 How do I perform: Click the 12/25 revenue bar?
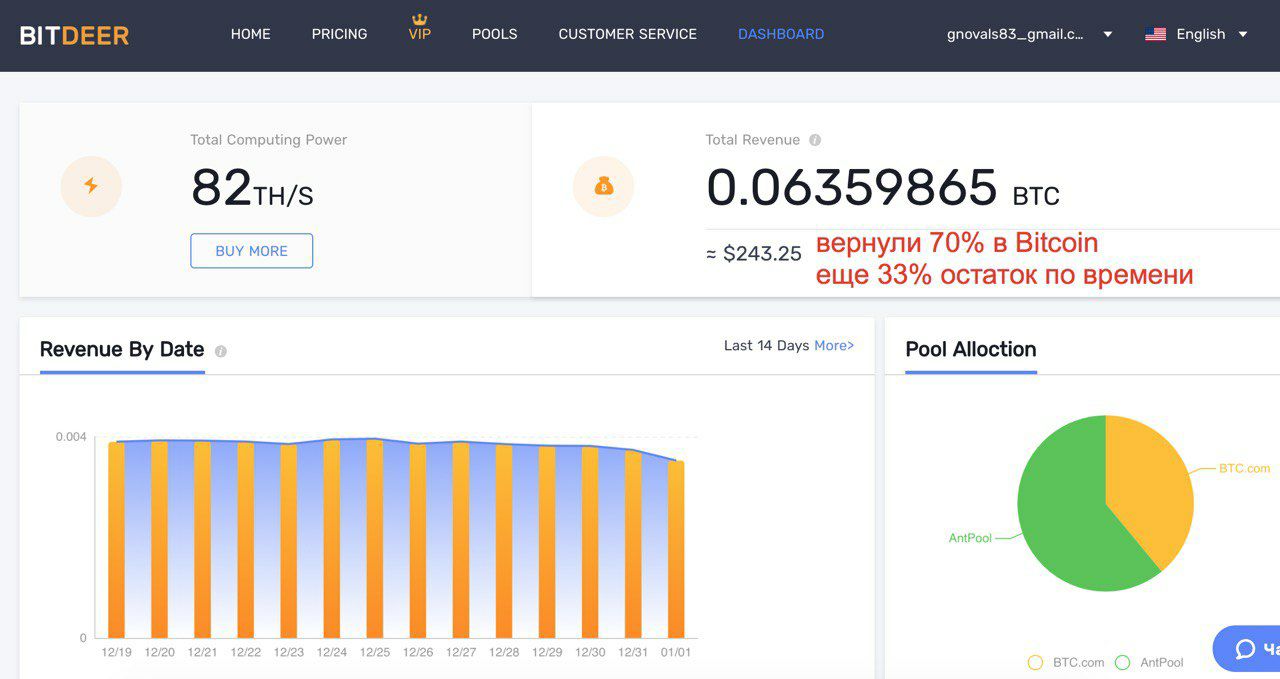(375, 539)
